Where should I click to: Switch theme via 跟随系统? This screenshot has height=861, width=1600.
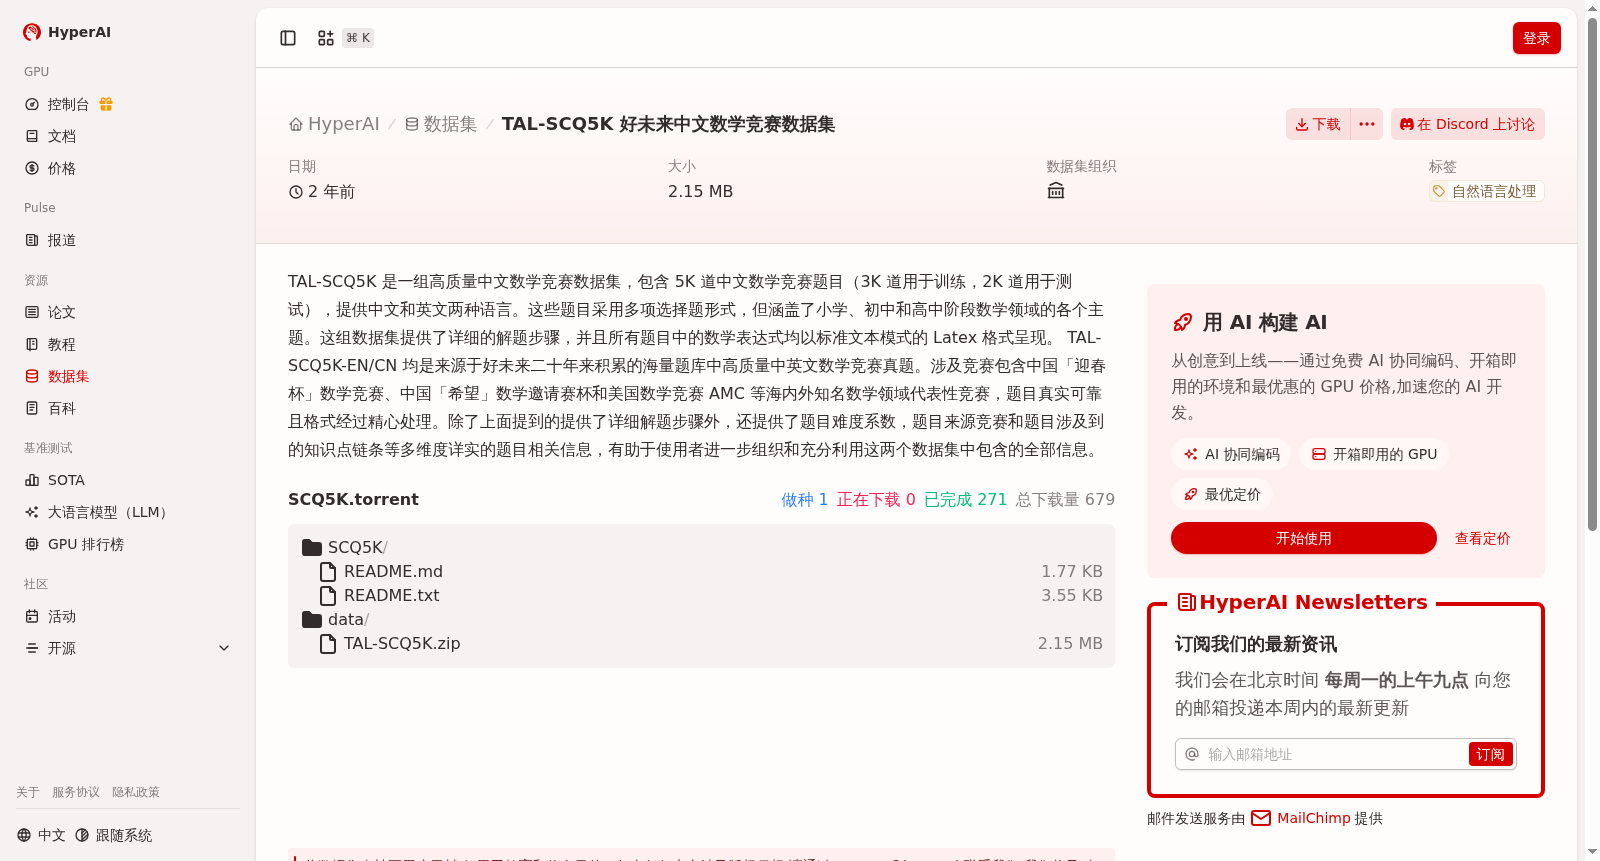(114, 835)
